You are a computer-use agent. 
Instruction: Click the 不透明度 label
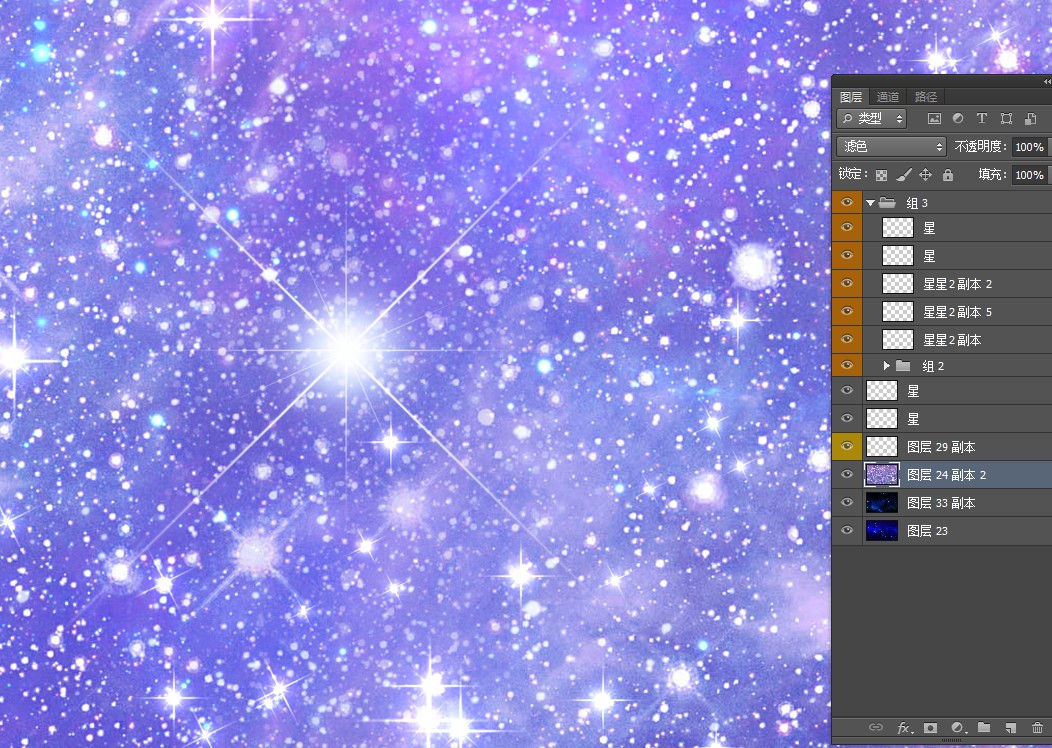(980, 147)
